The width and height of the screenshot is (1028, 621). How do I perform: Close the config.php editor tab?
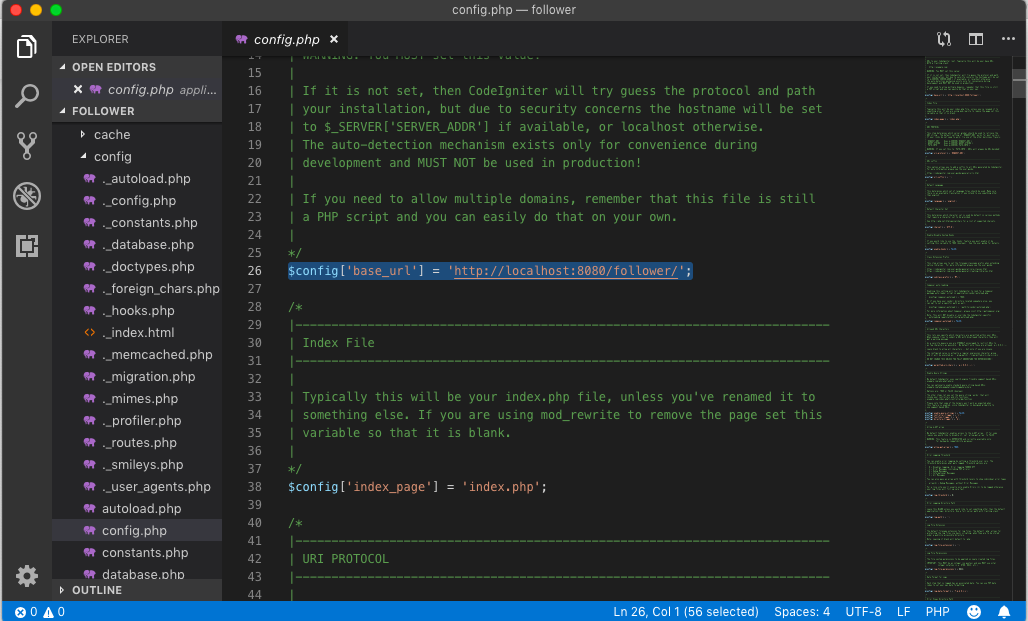coord(334,39)
